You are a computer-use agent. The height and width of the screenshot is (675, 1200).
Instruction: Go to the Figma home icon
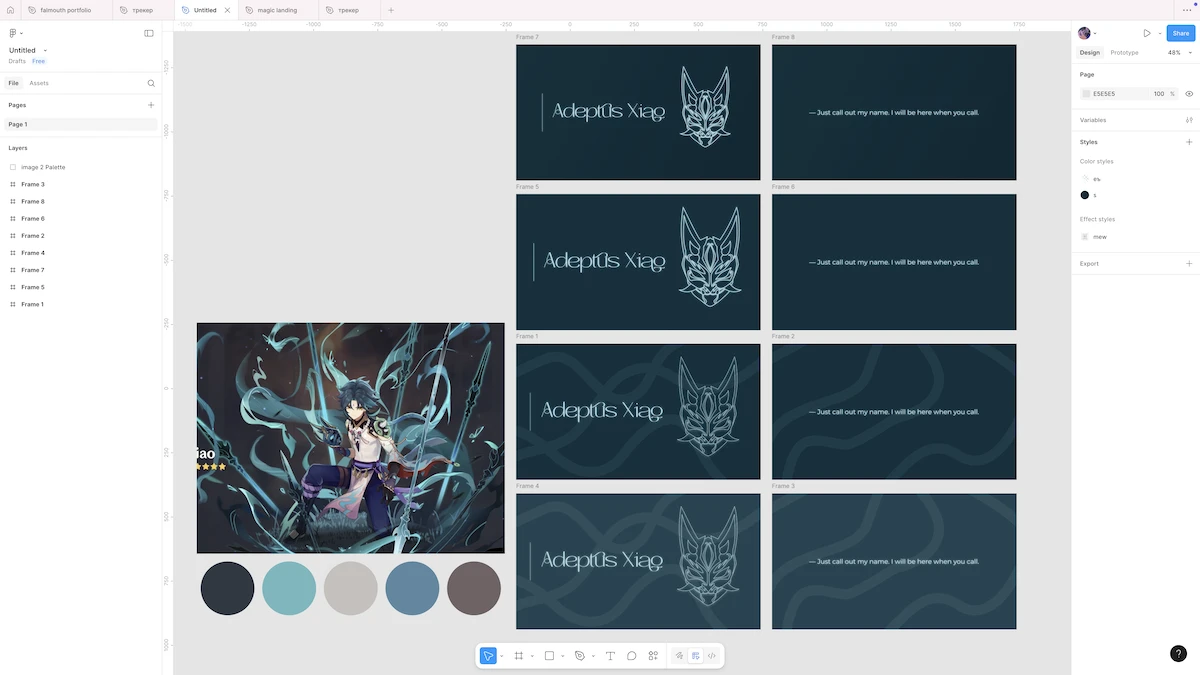click(10, 10)
